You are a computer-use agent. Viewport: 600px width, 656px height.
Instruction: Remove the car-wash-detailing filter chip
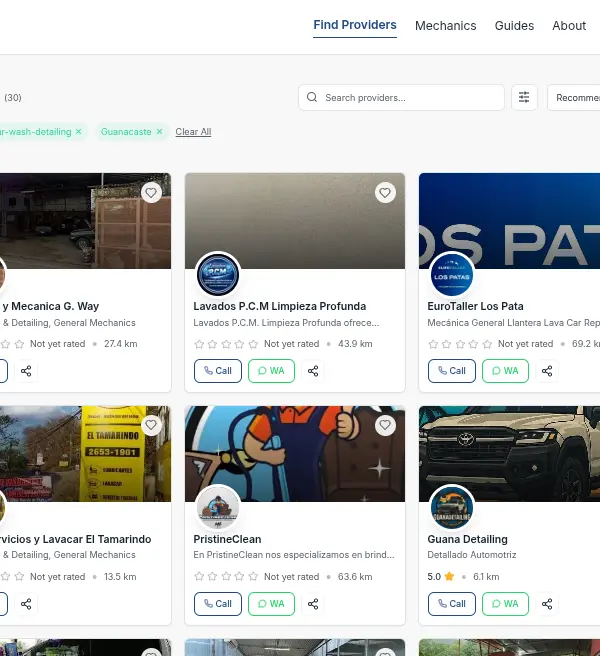(79, 132)
